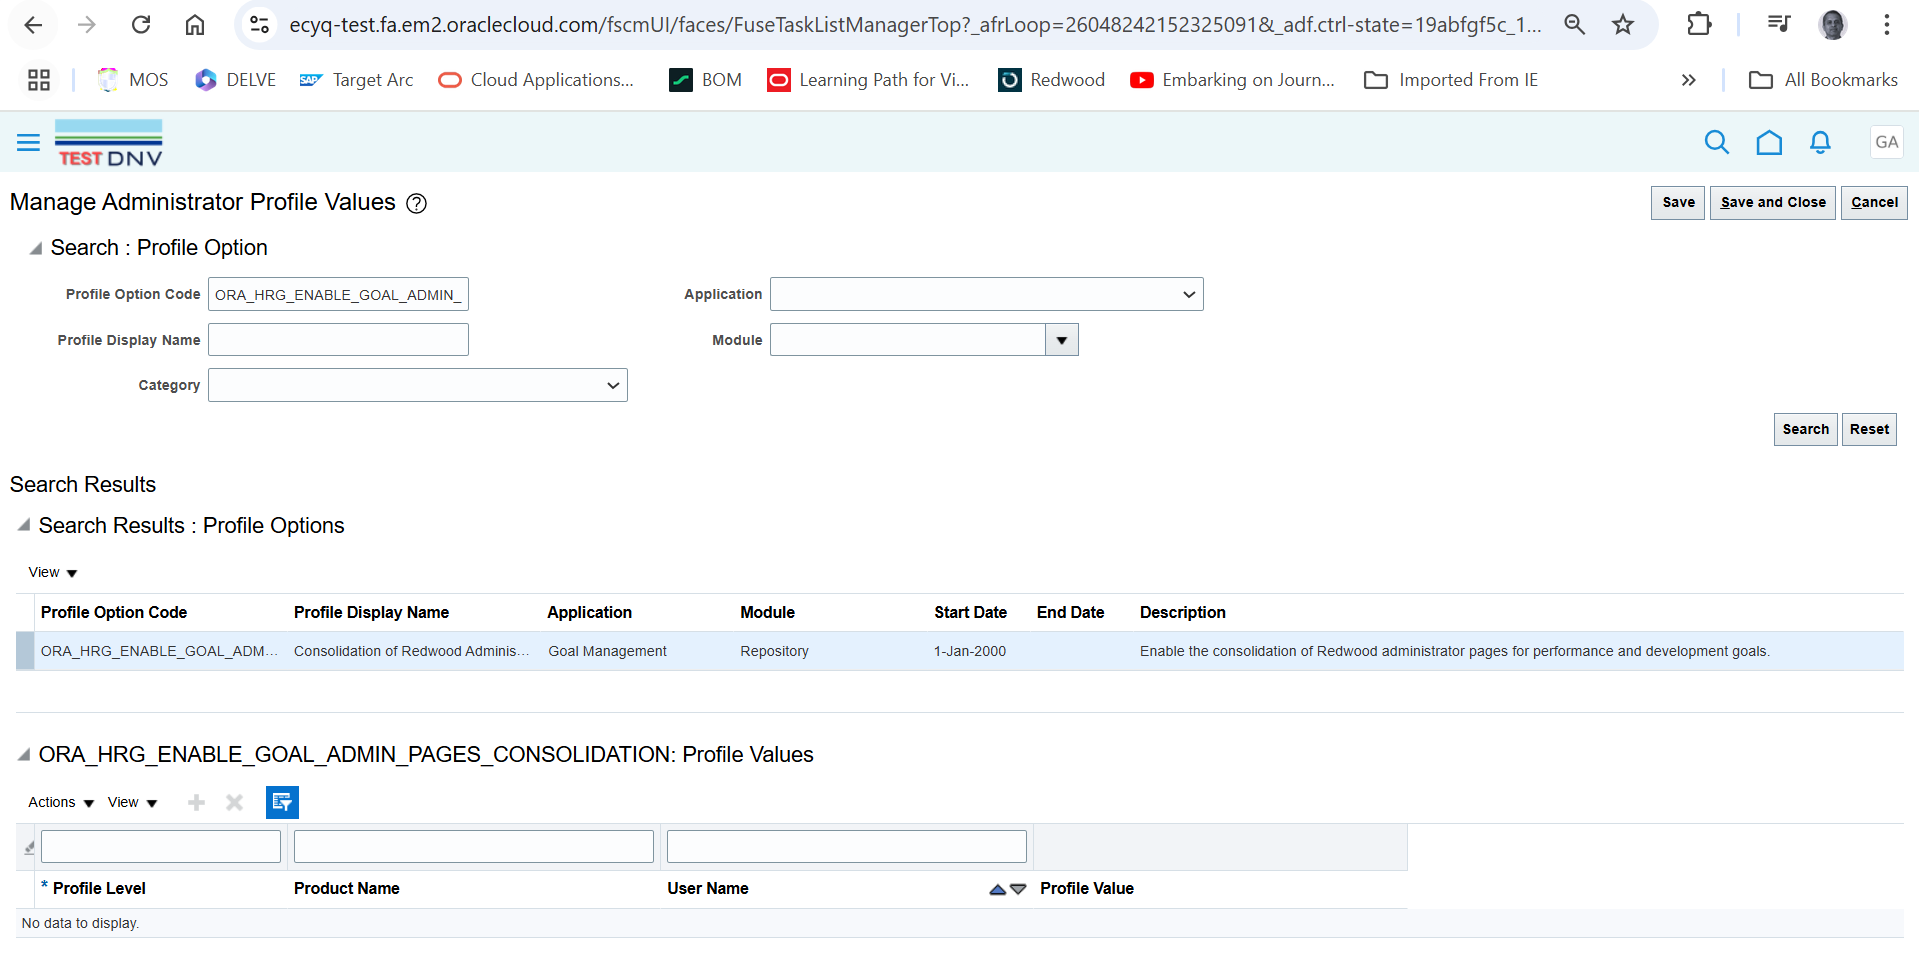Delete the selected profile value row
Screen dimensions: 1919x962
(x=234, y=802)
